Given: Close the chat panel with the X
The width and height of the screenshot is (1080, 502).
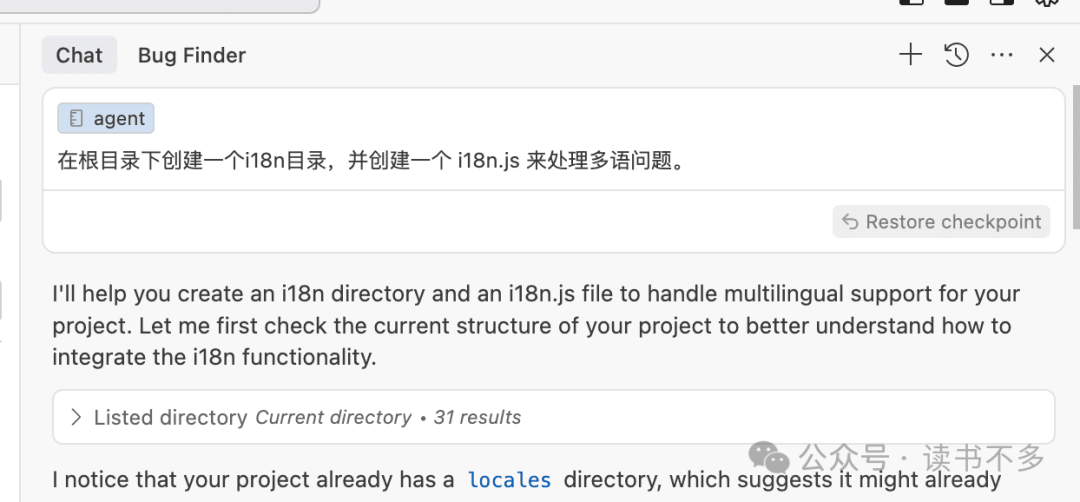Looking at the screenshot, I should (x=1047, y=55).
